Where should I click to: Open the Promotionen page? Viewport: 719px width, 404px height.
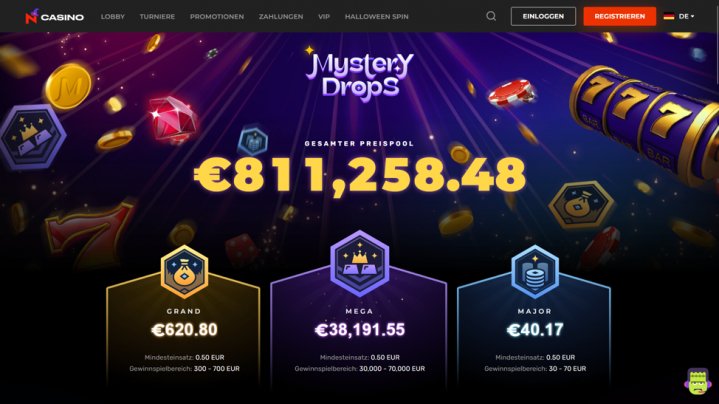point(217,17)
